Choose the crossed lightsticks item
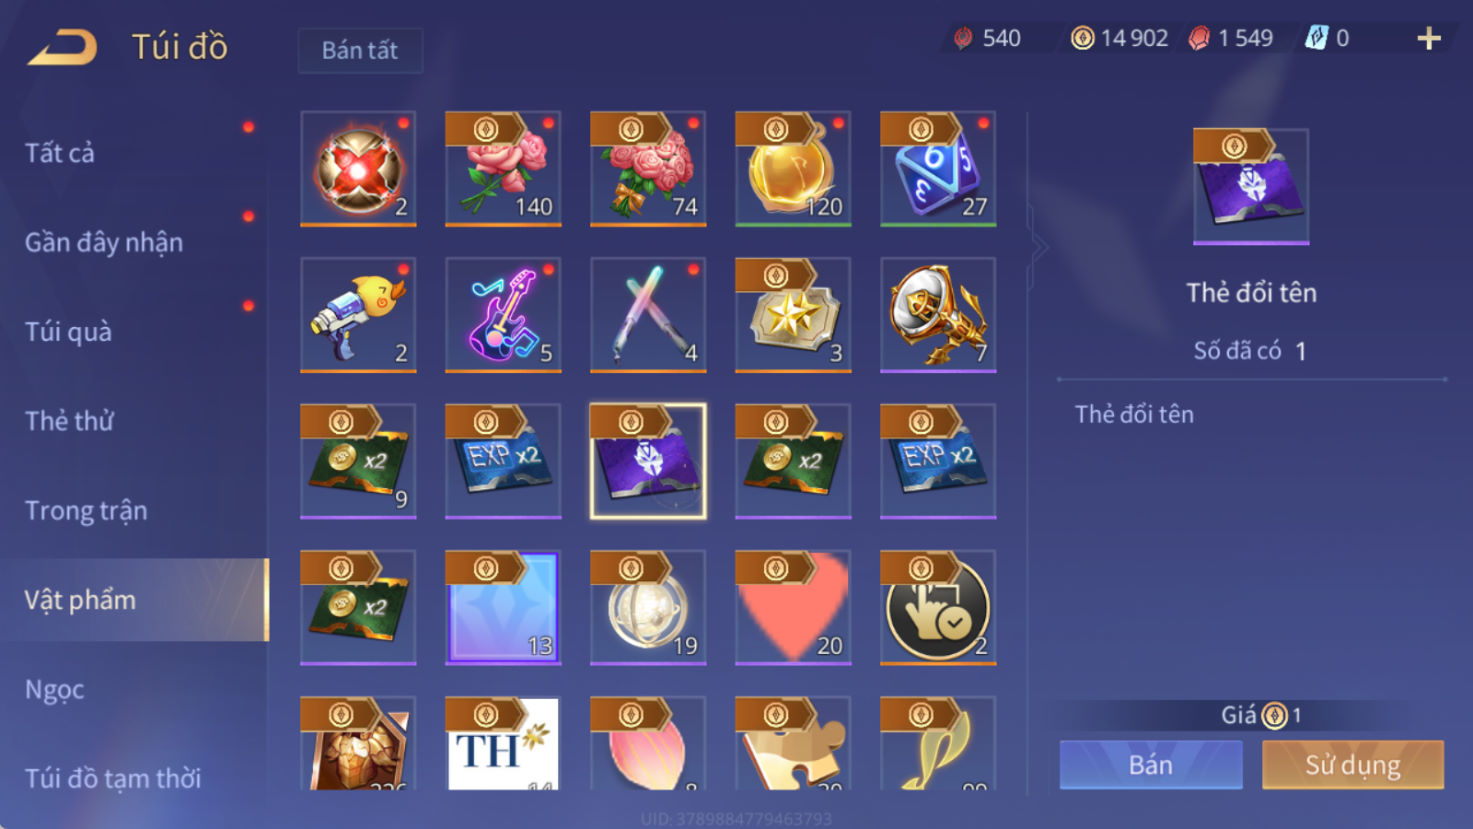The image size is (1473, 829). coord(648,315)
